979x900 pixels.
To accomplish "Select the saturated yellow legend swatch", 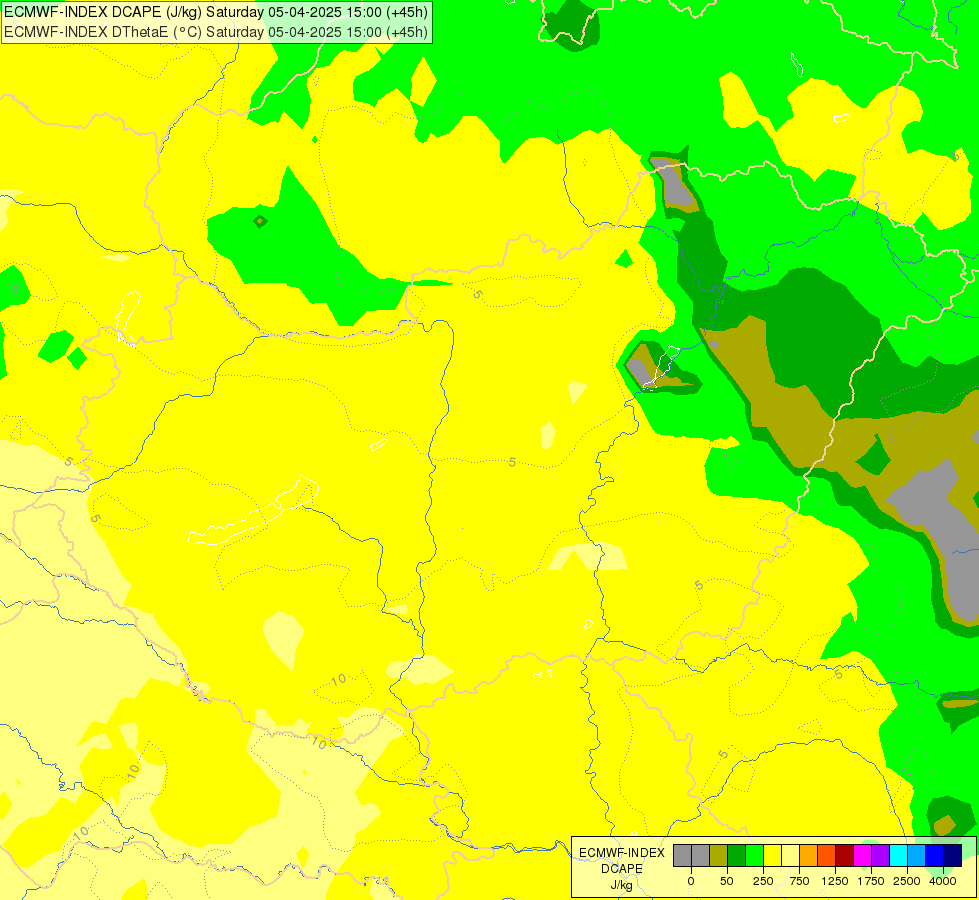I will pos(772,856).
